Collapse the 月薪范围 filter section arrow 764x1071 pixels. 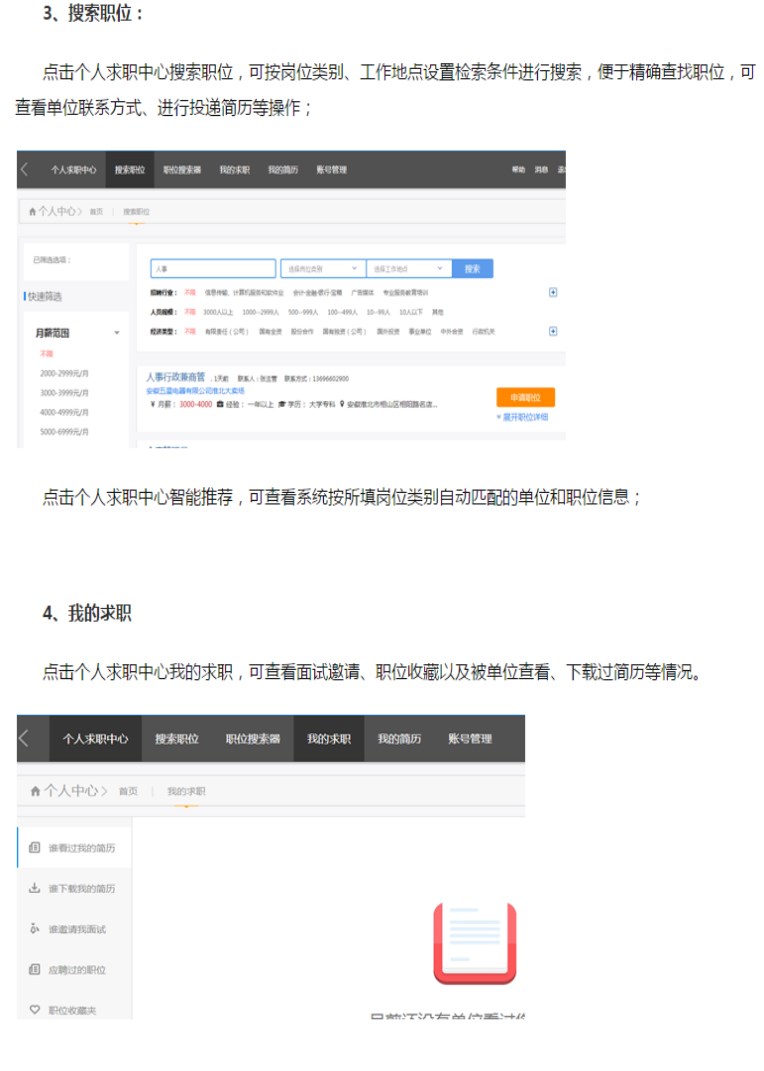click(116, 333)
